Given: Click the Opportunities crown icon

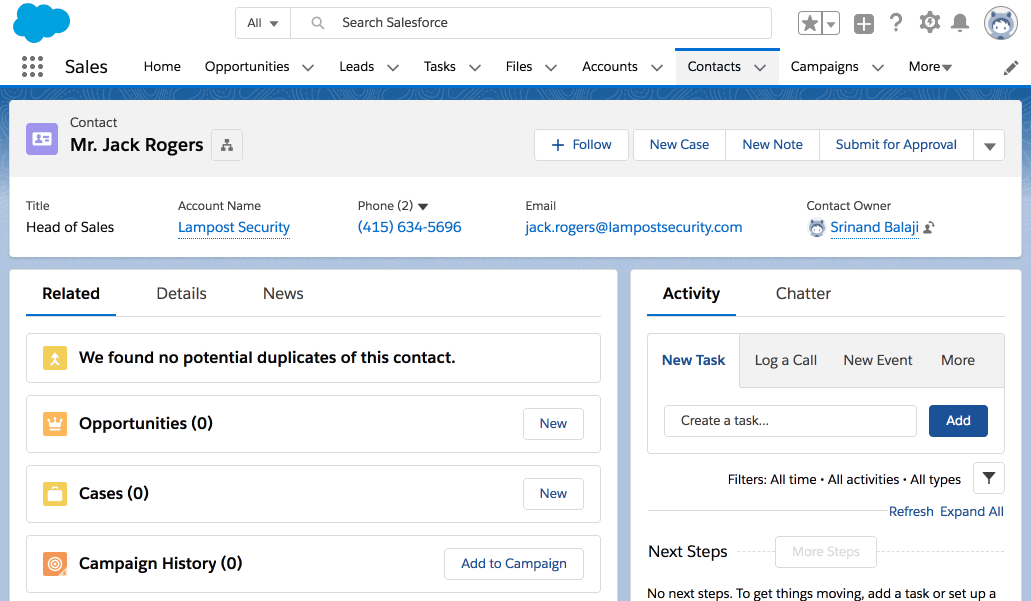Looking at the screenshot, I should pos(55,424).
